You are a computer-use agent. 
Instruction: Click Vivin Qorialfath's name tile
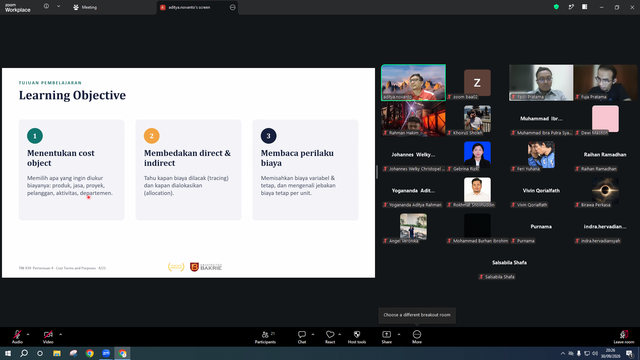coord(541,191)
